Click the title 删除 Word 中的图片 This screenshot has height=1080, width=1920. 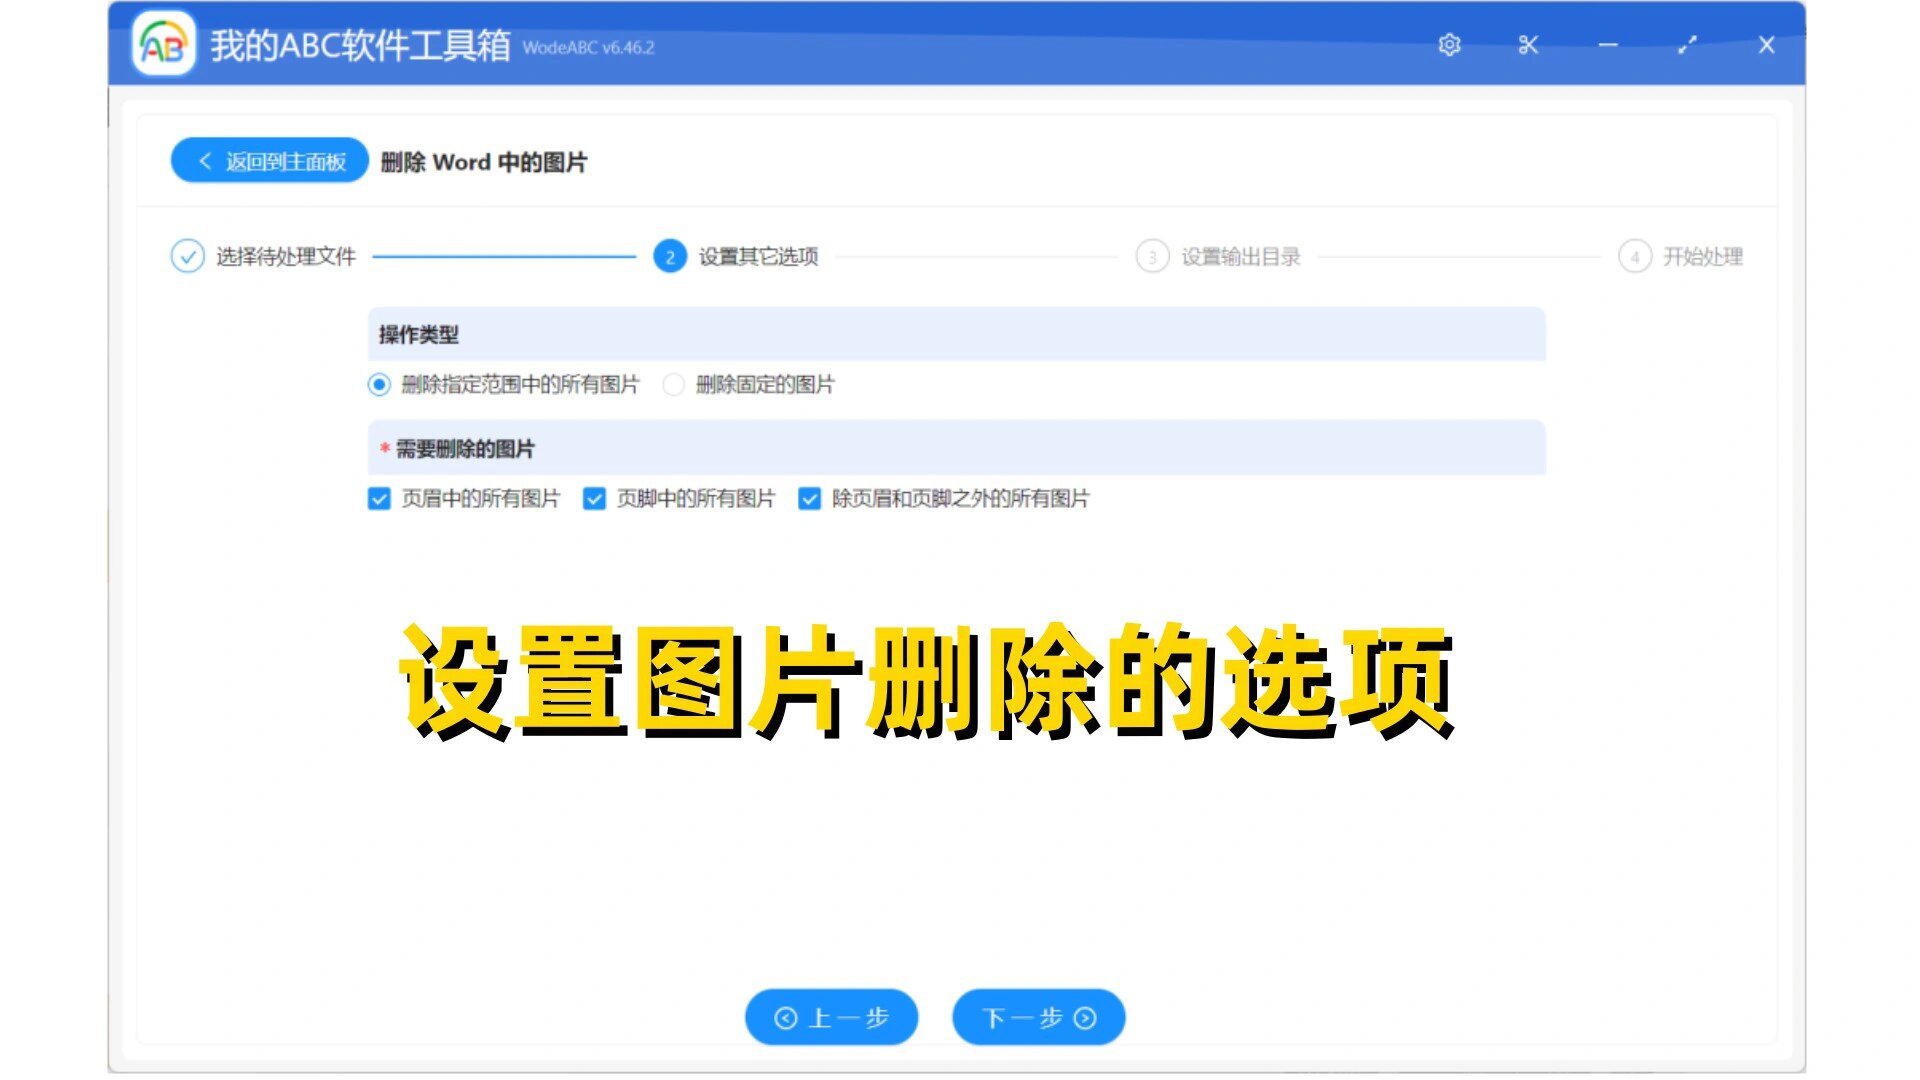(484, 162)
